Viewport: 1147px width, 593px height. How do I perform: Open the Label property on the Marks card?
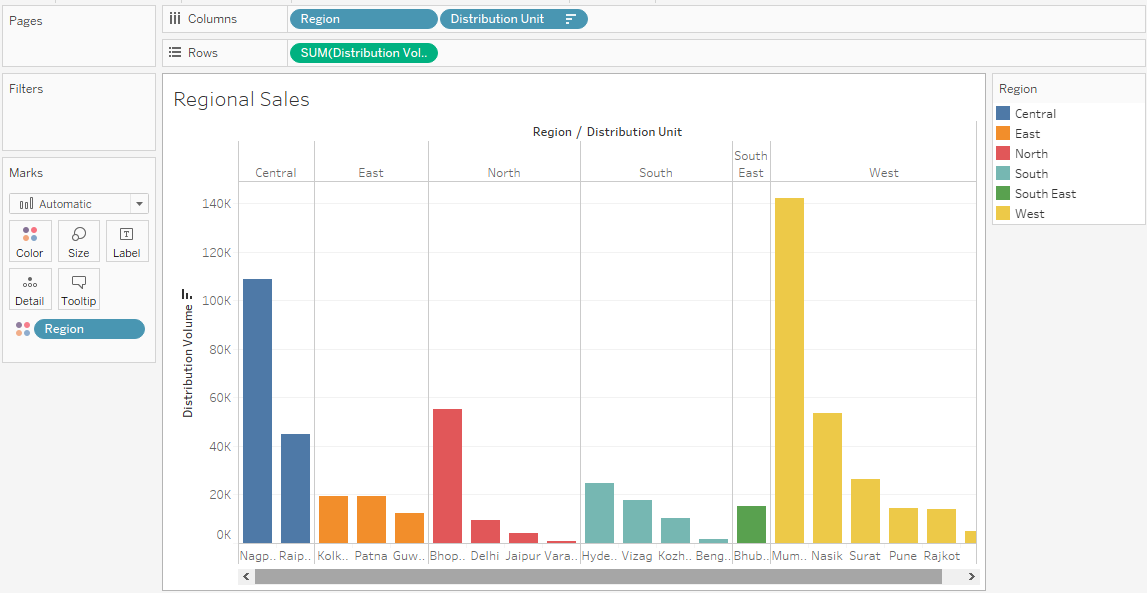pyautogui.click(x=127, y=240)
